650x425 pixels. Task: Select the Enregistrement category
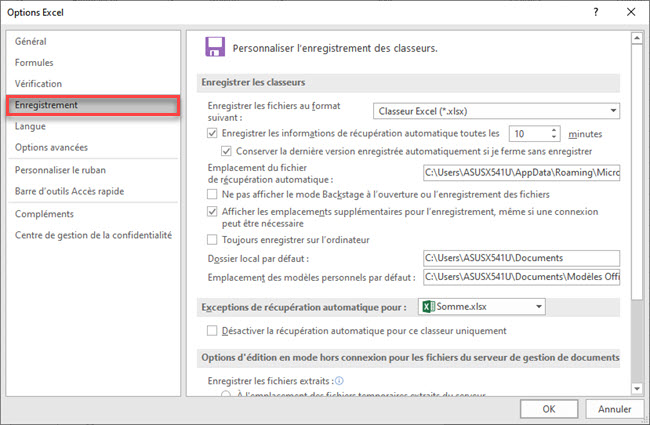tap(93, 105)
